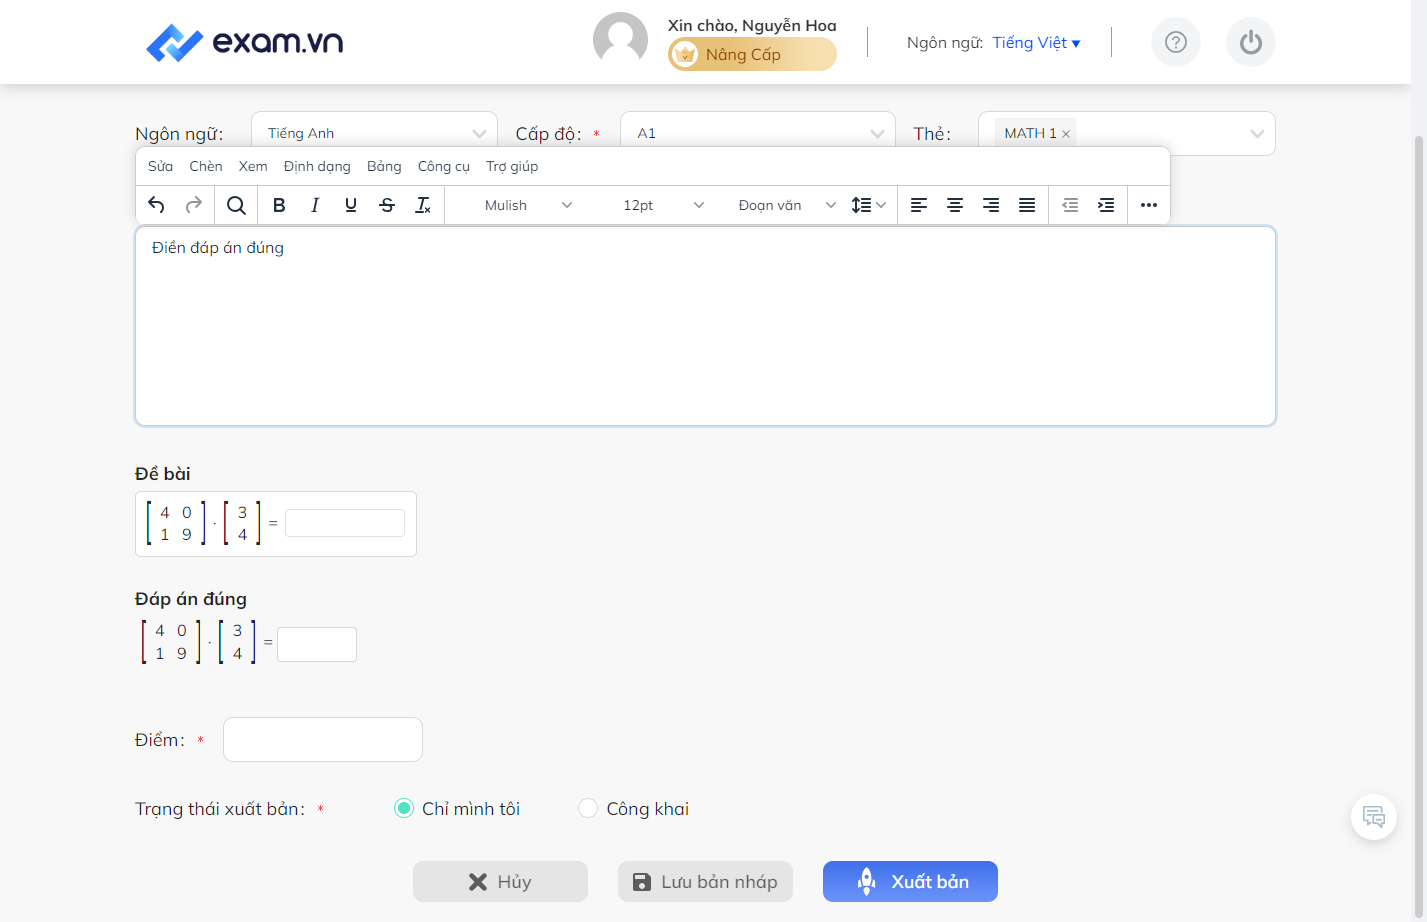The height and width of the screenshot is (922, 1427).
Task: Click the power logout icon
Action: [1251, 42]
